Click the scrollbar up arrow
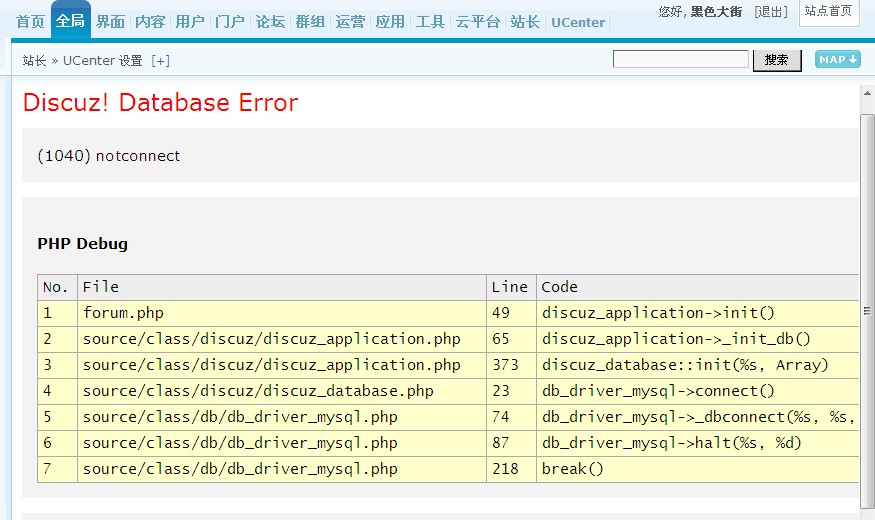This screenshot has width=875, height=520. [x=867, y=94]
